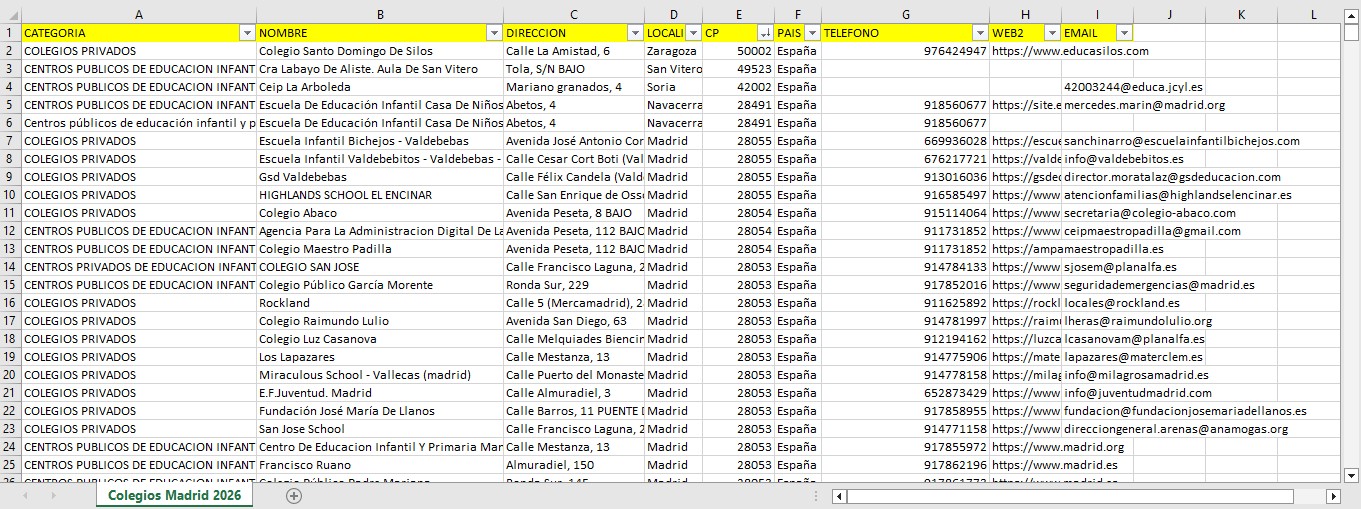Viewport: 1361px width, 509px height.
Task: Select all cells with corner button
Action: click(10, 14)
